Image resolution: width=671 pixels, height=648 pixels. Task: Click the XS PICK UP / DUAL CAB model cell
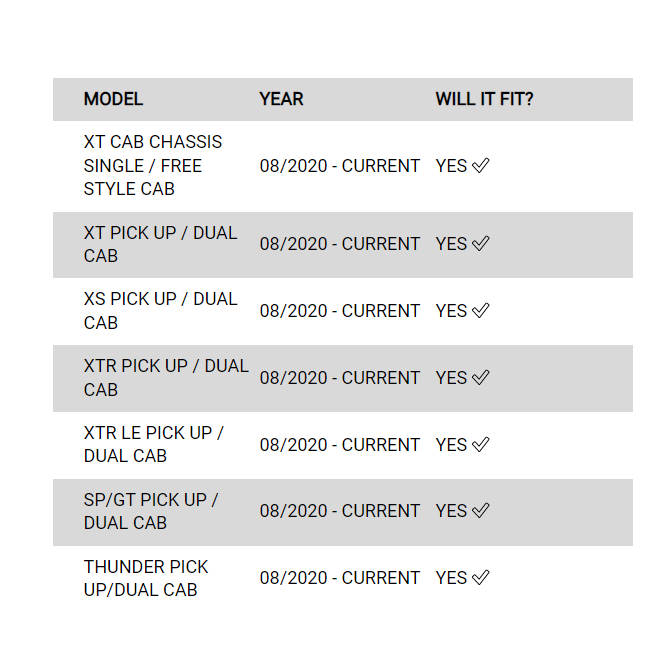click(160, 311)
